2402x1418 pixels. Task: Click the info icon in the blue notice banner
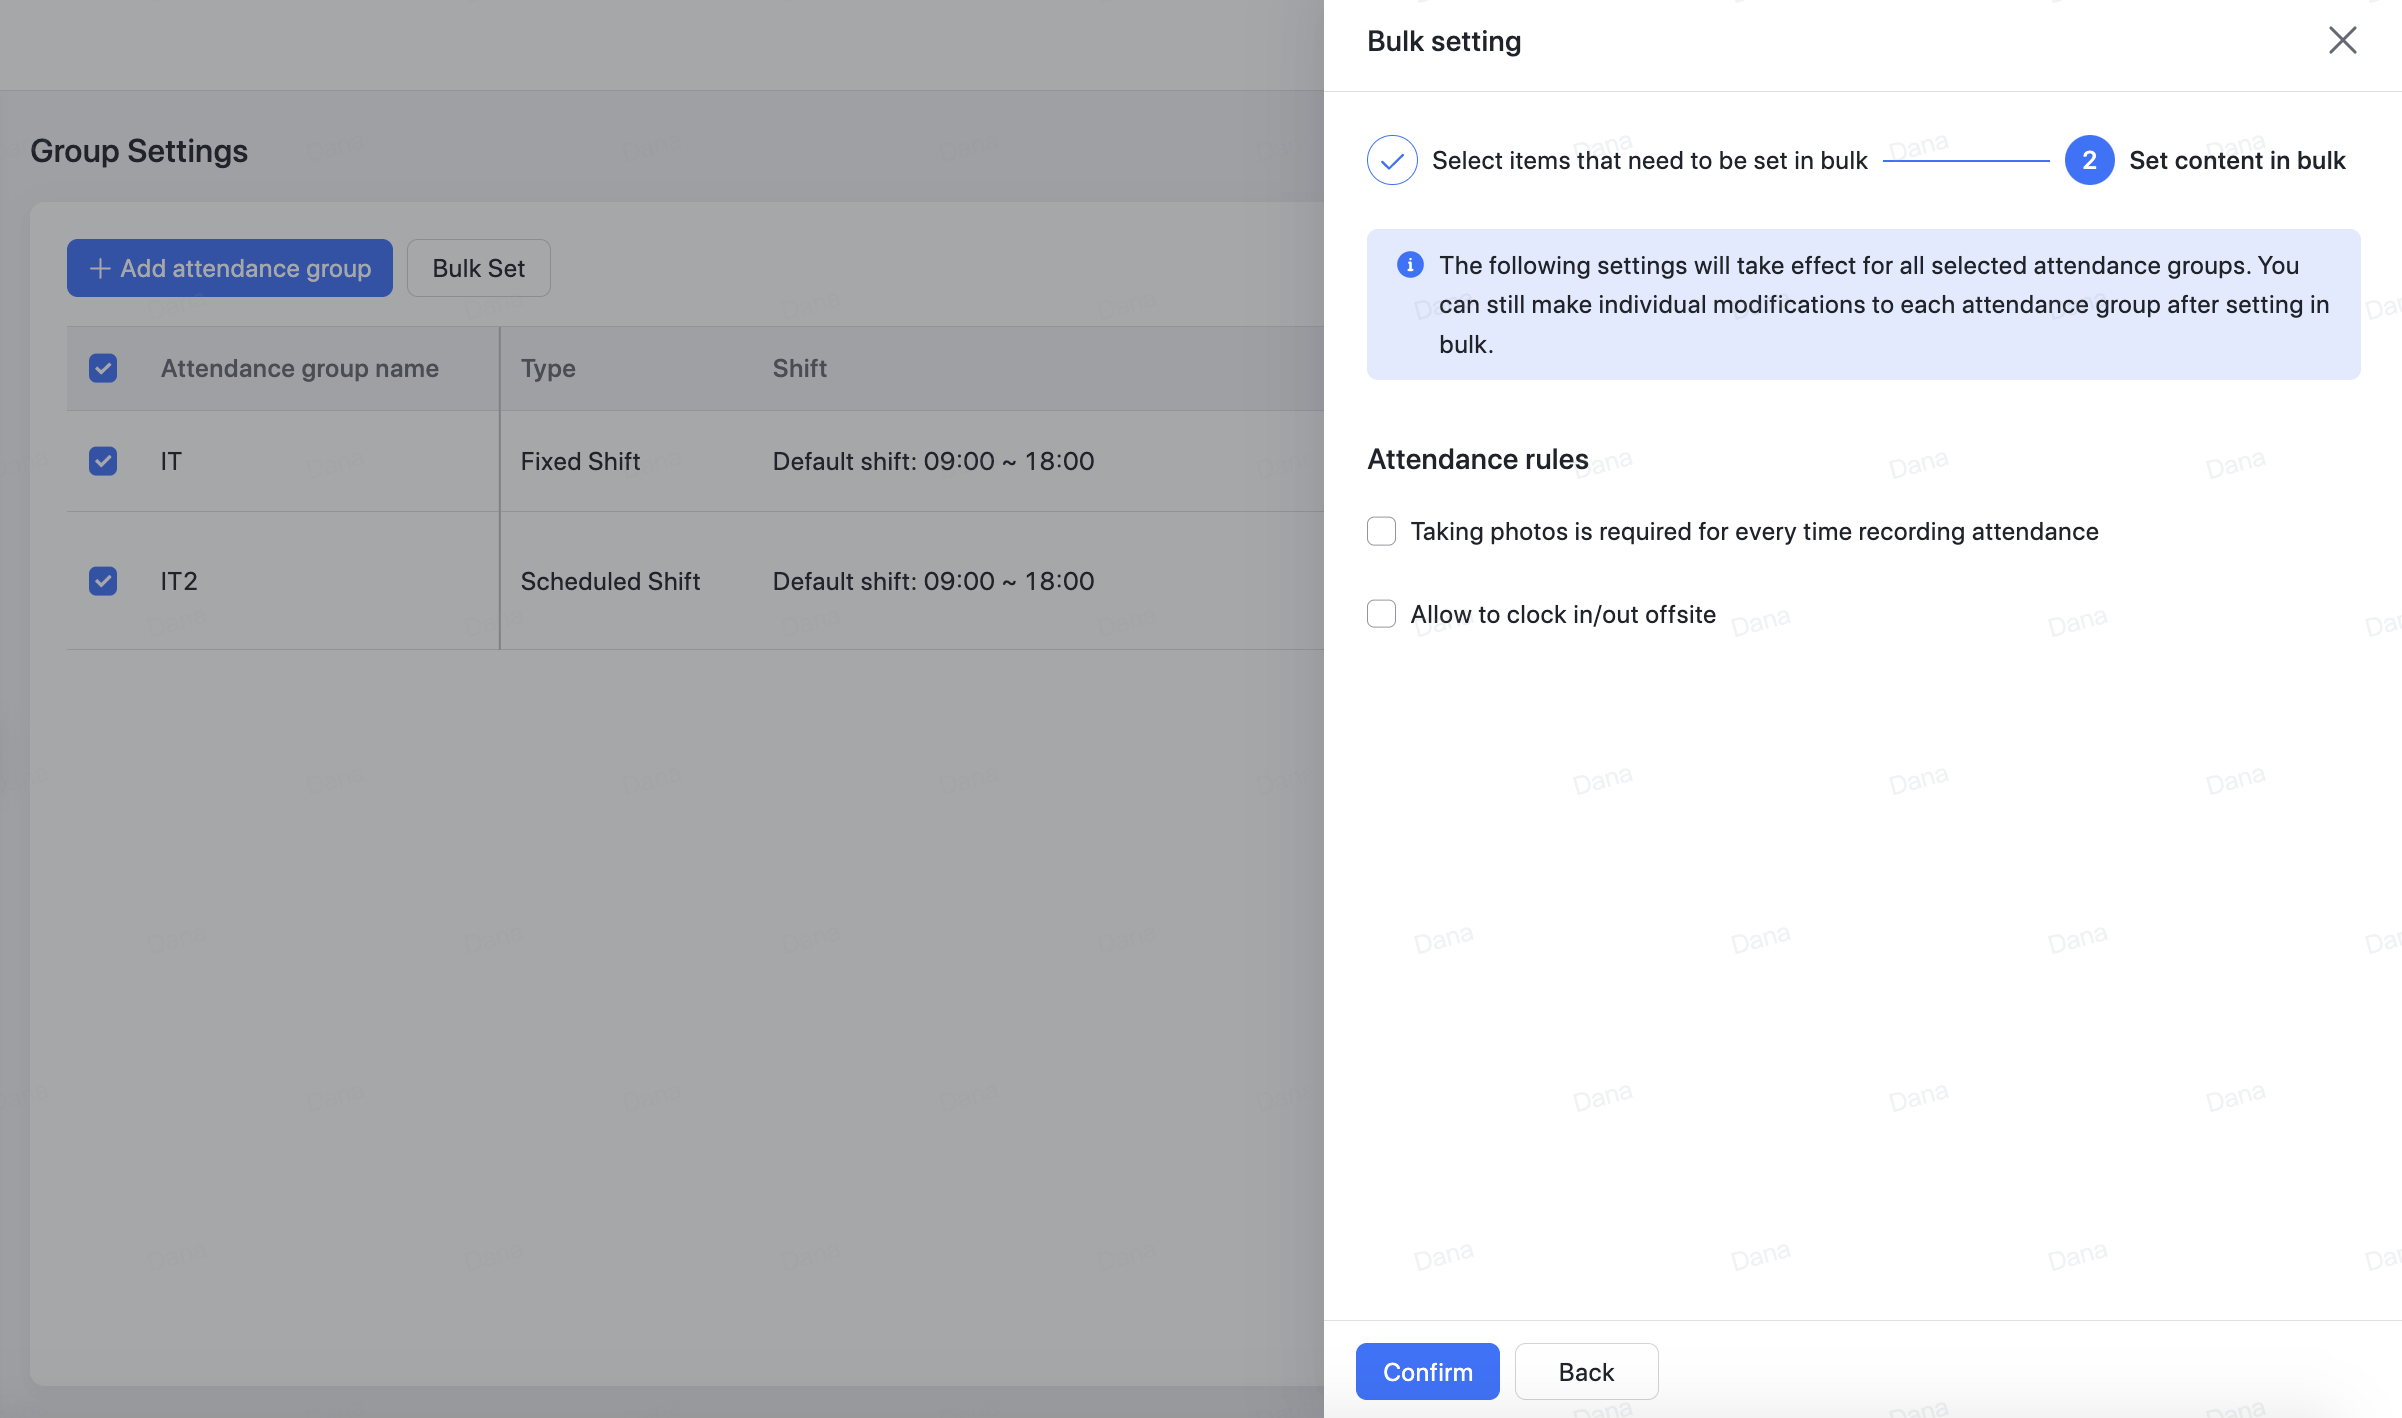(1409, 265)
